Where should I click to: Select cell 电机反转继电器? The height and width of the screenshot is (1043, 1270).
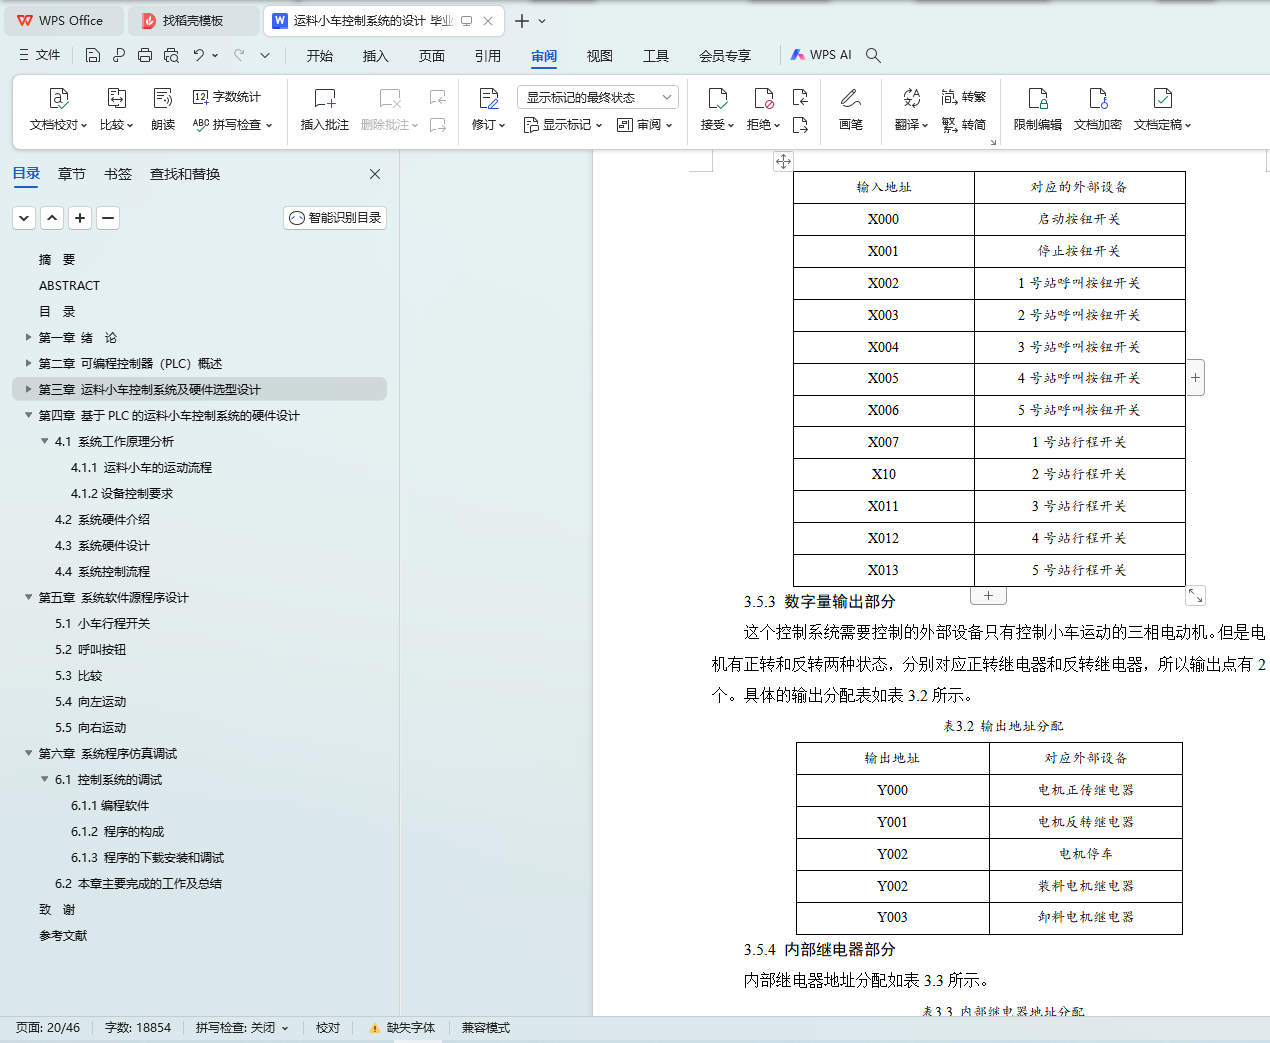tap(1086, 822)
